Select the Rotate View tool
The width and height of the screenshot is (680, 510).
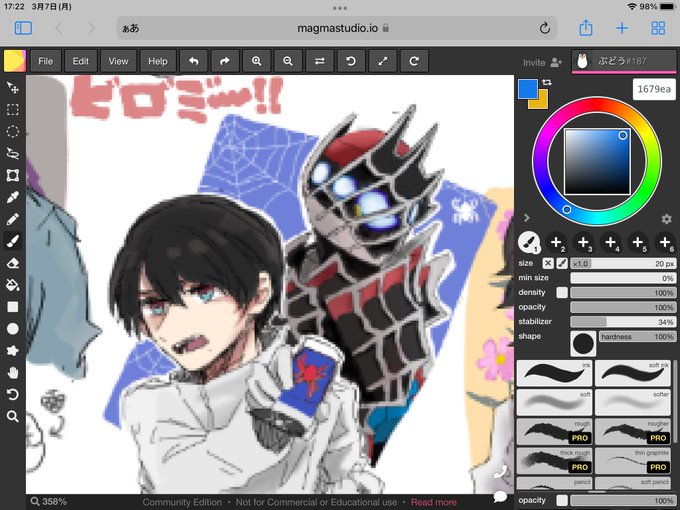pos(13,394)
